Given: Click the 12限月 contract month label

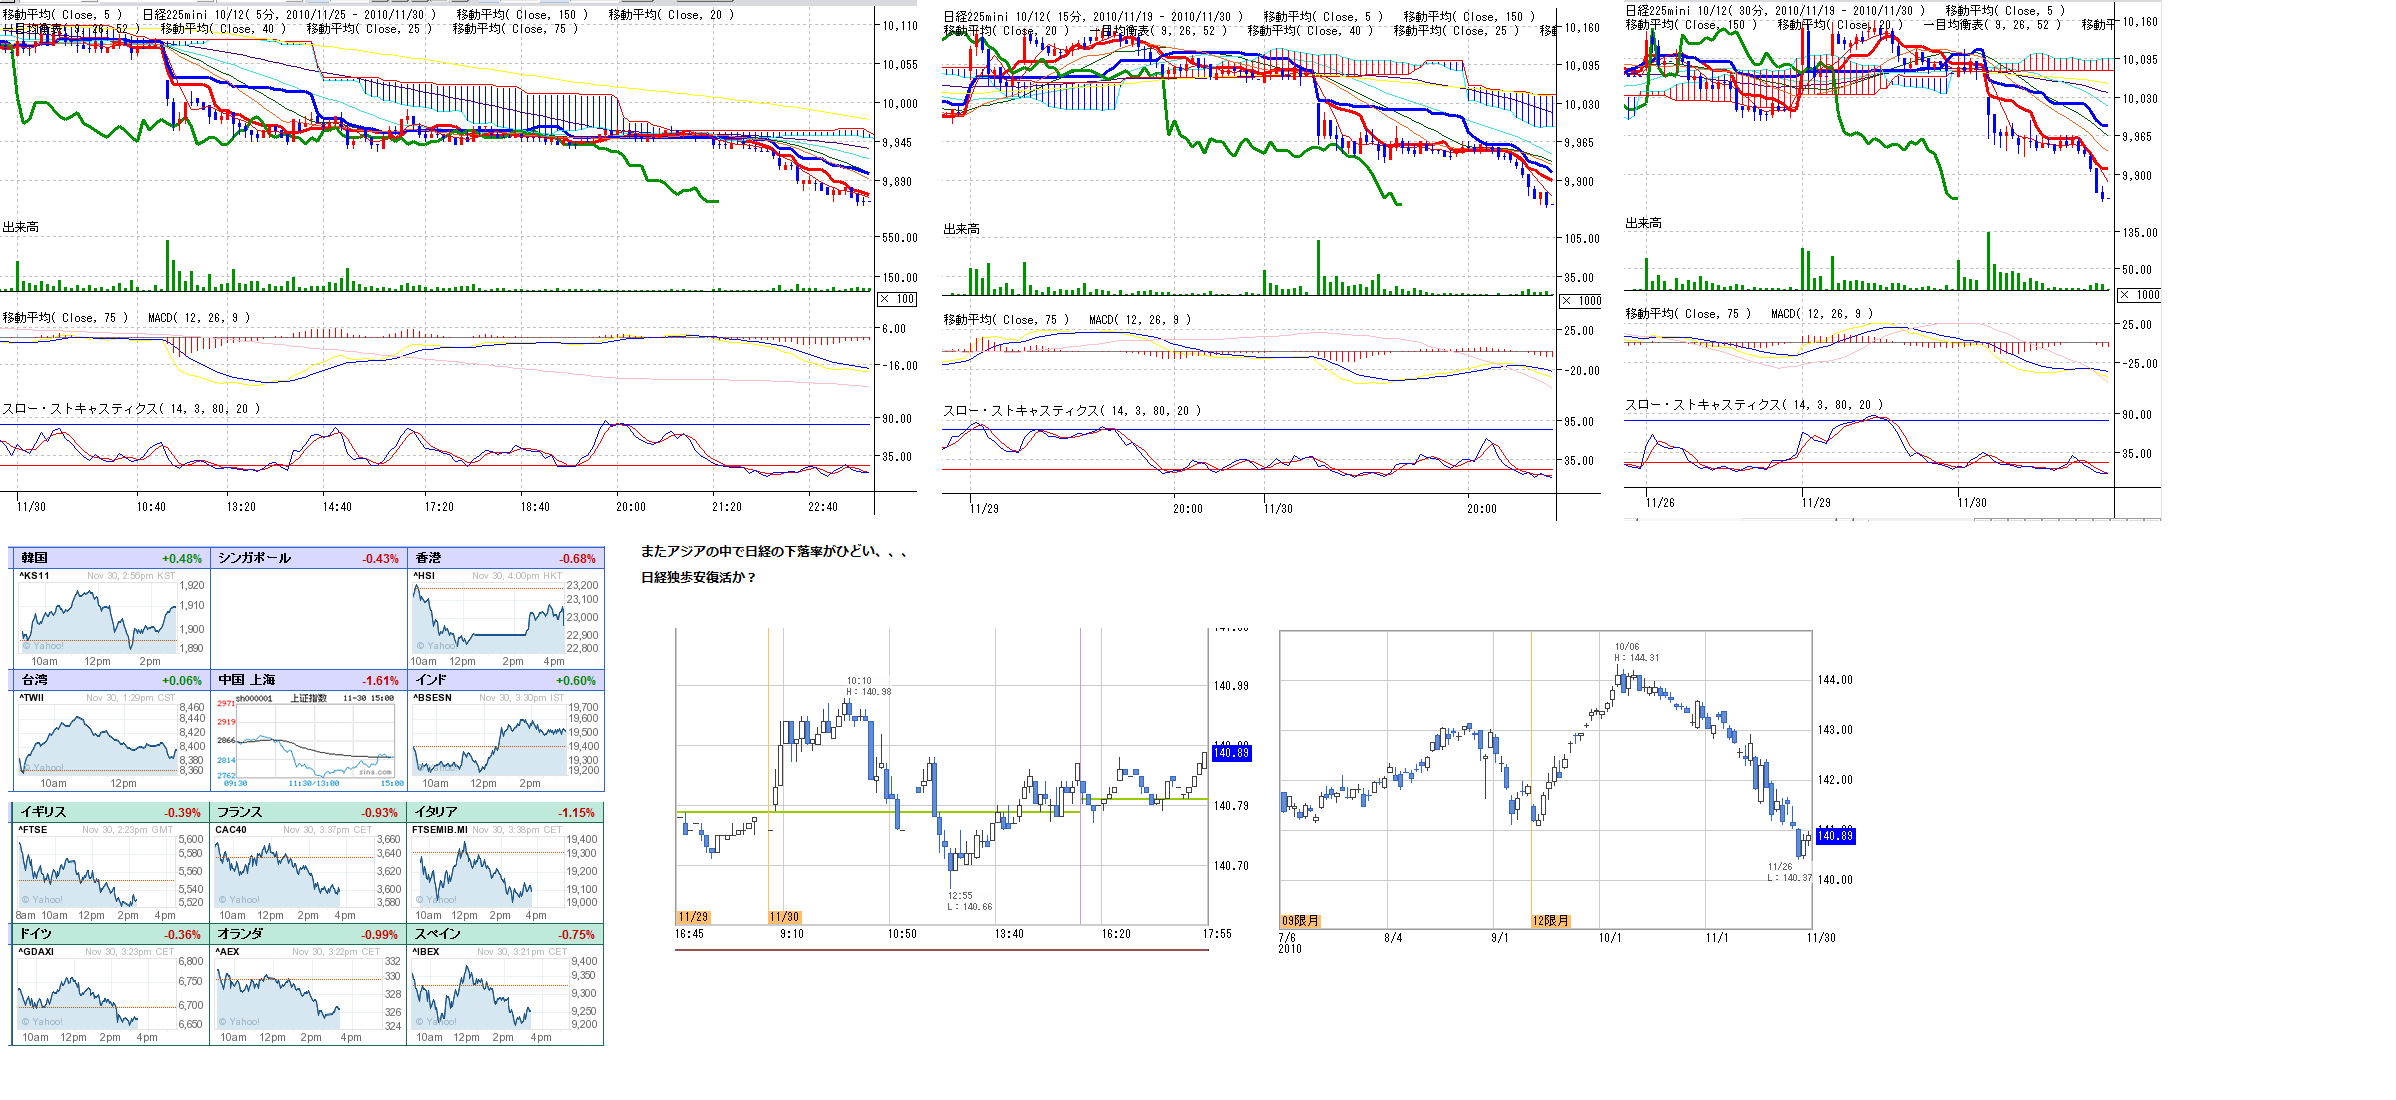Looking at the screenshot, I should (1550, 921).
